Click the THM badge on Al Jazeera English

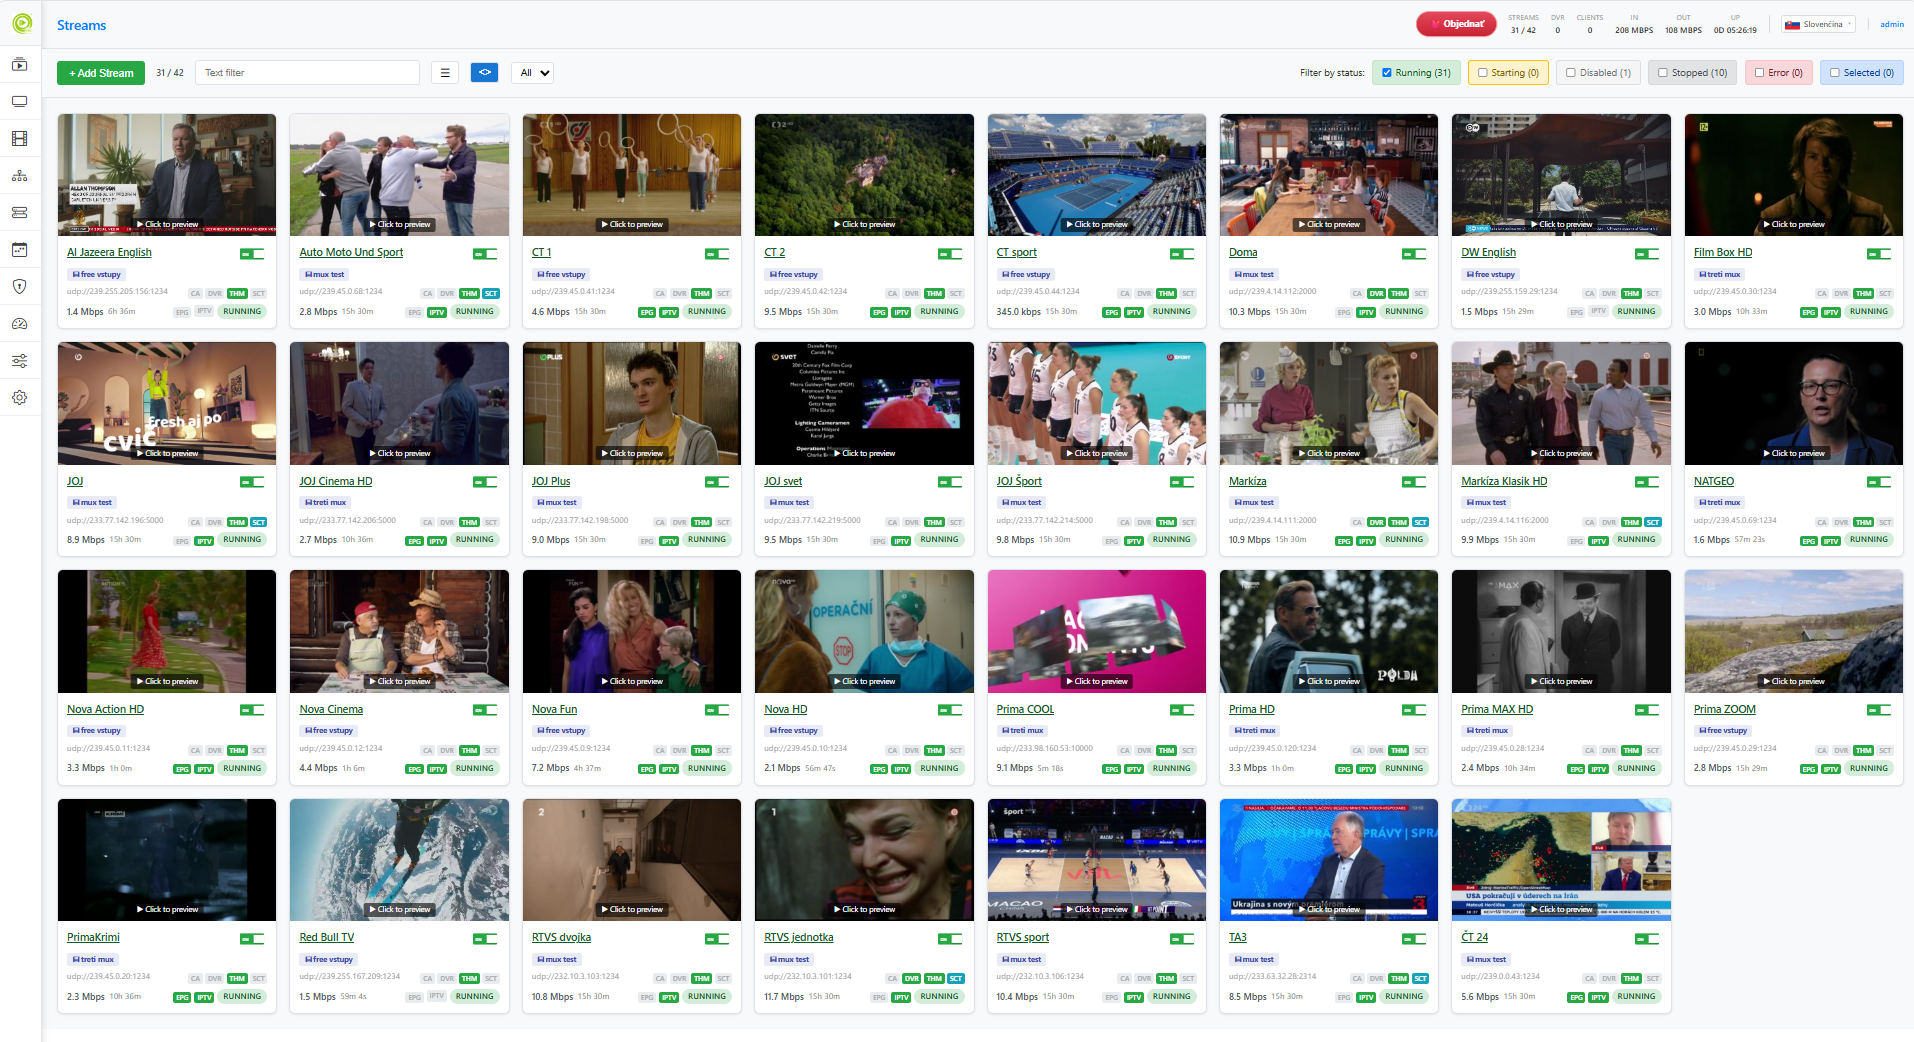237,294
